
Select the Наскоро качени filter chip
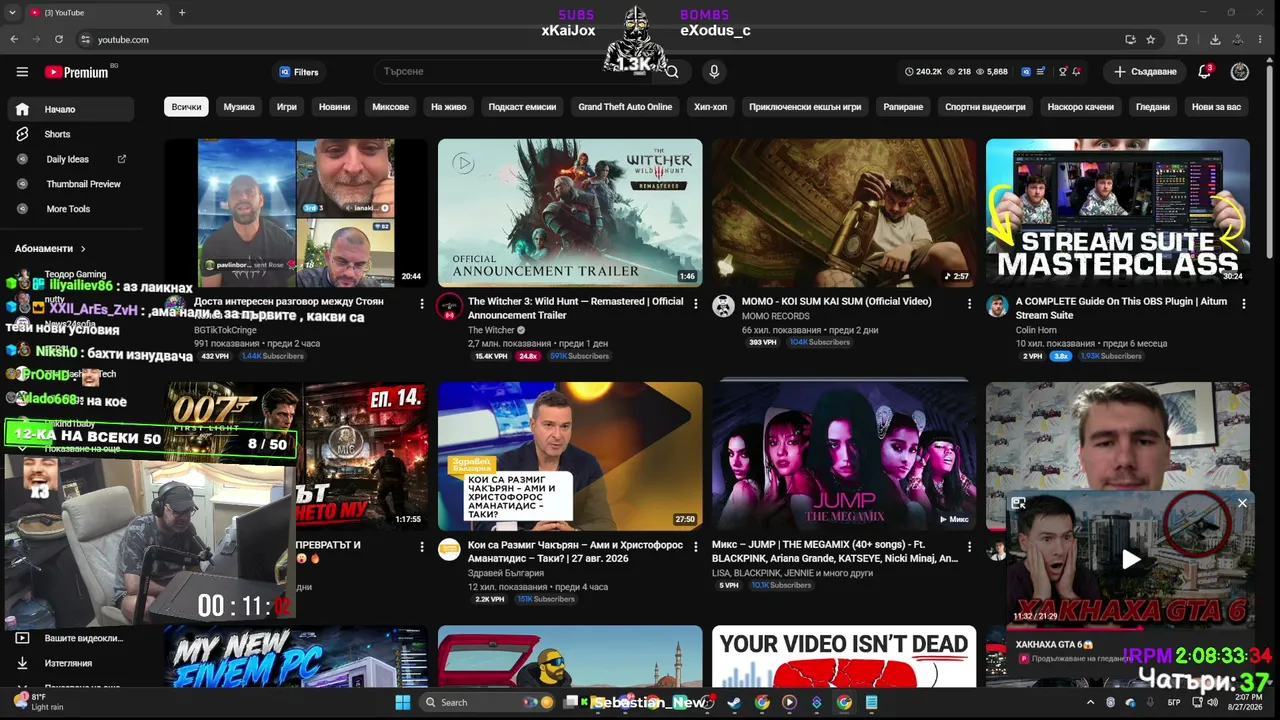point(1081,107)
